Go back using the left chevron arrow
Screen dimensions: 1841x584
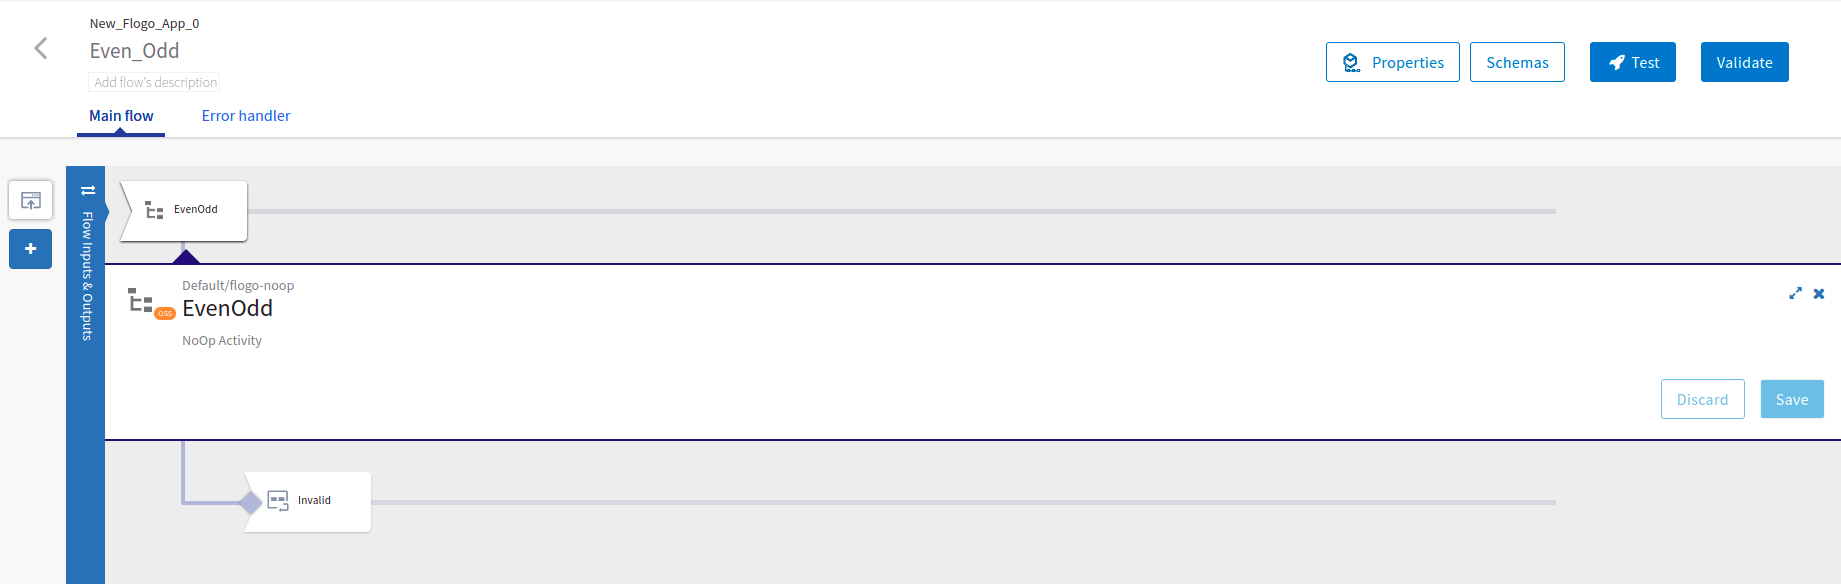[41, 48]
